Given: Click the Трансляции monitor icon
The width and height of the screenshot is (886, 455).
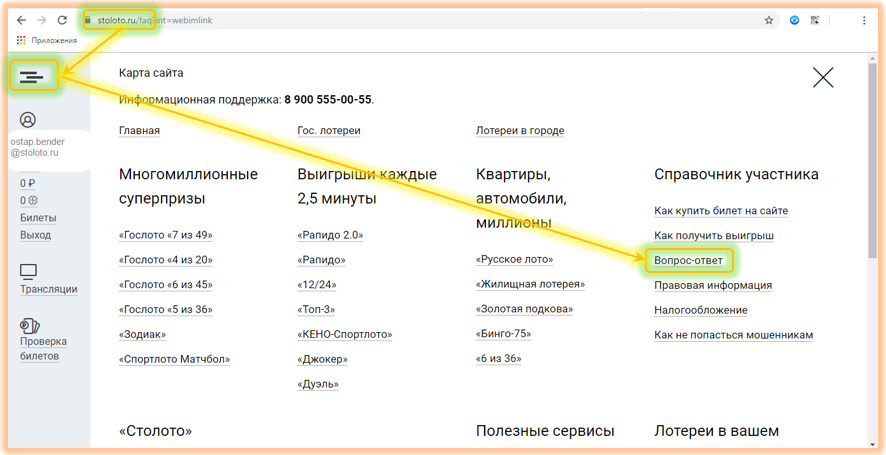Looking at the screenshot, I should [28, 272].
